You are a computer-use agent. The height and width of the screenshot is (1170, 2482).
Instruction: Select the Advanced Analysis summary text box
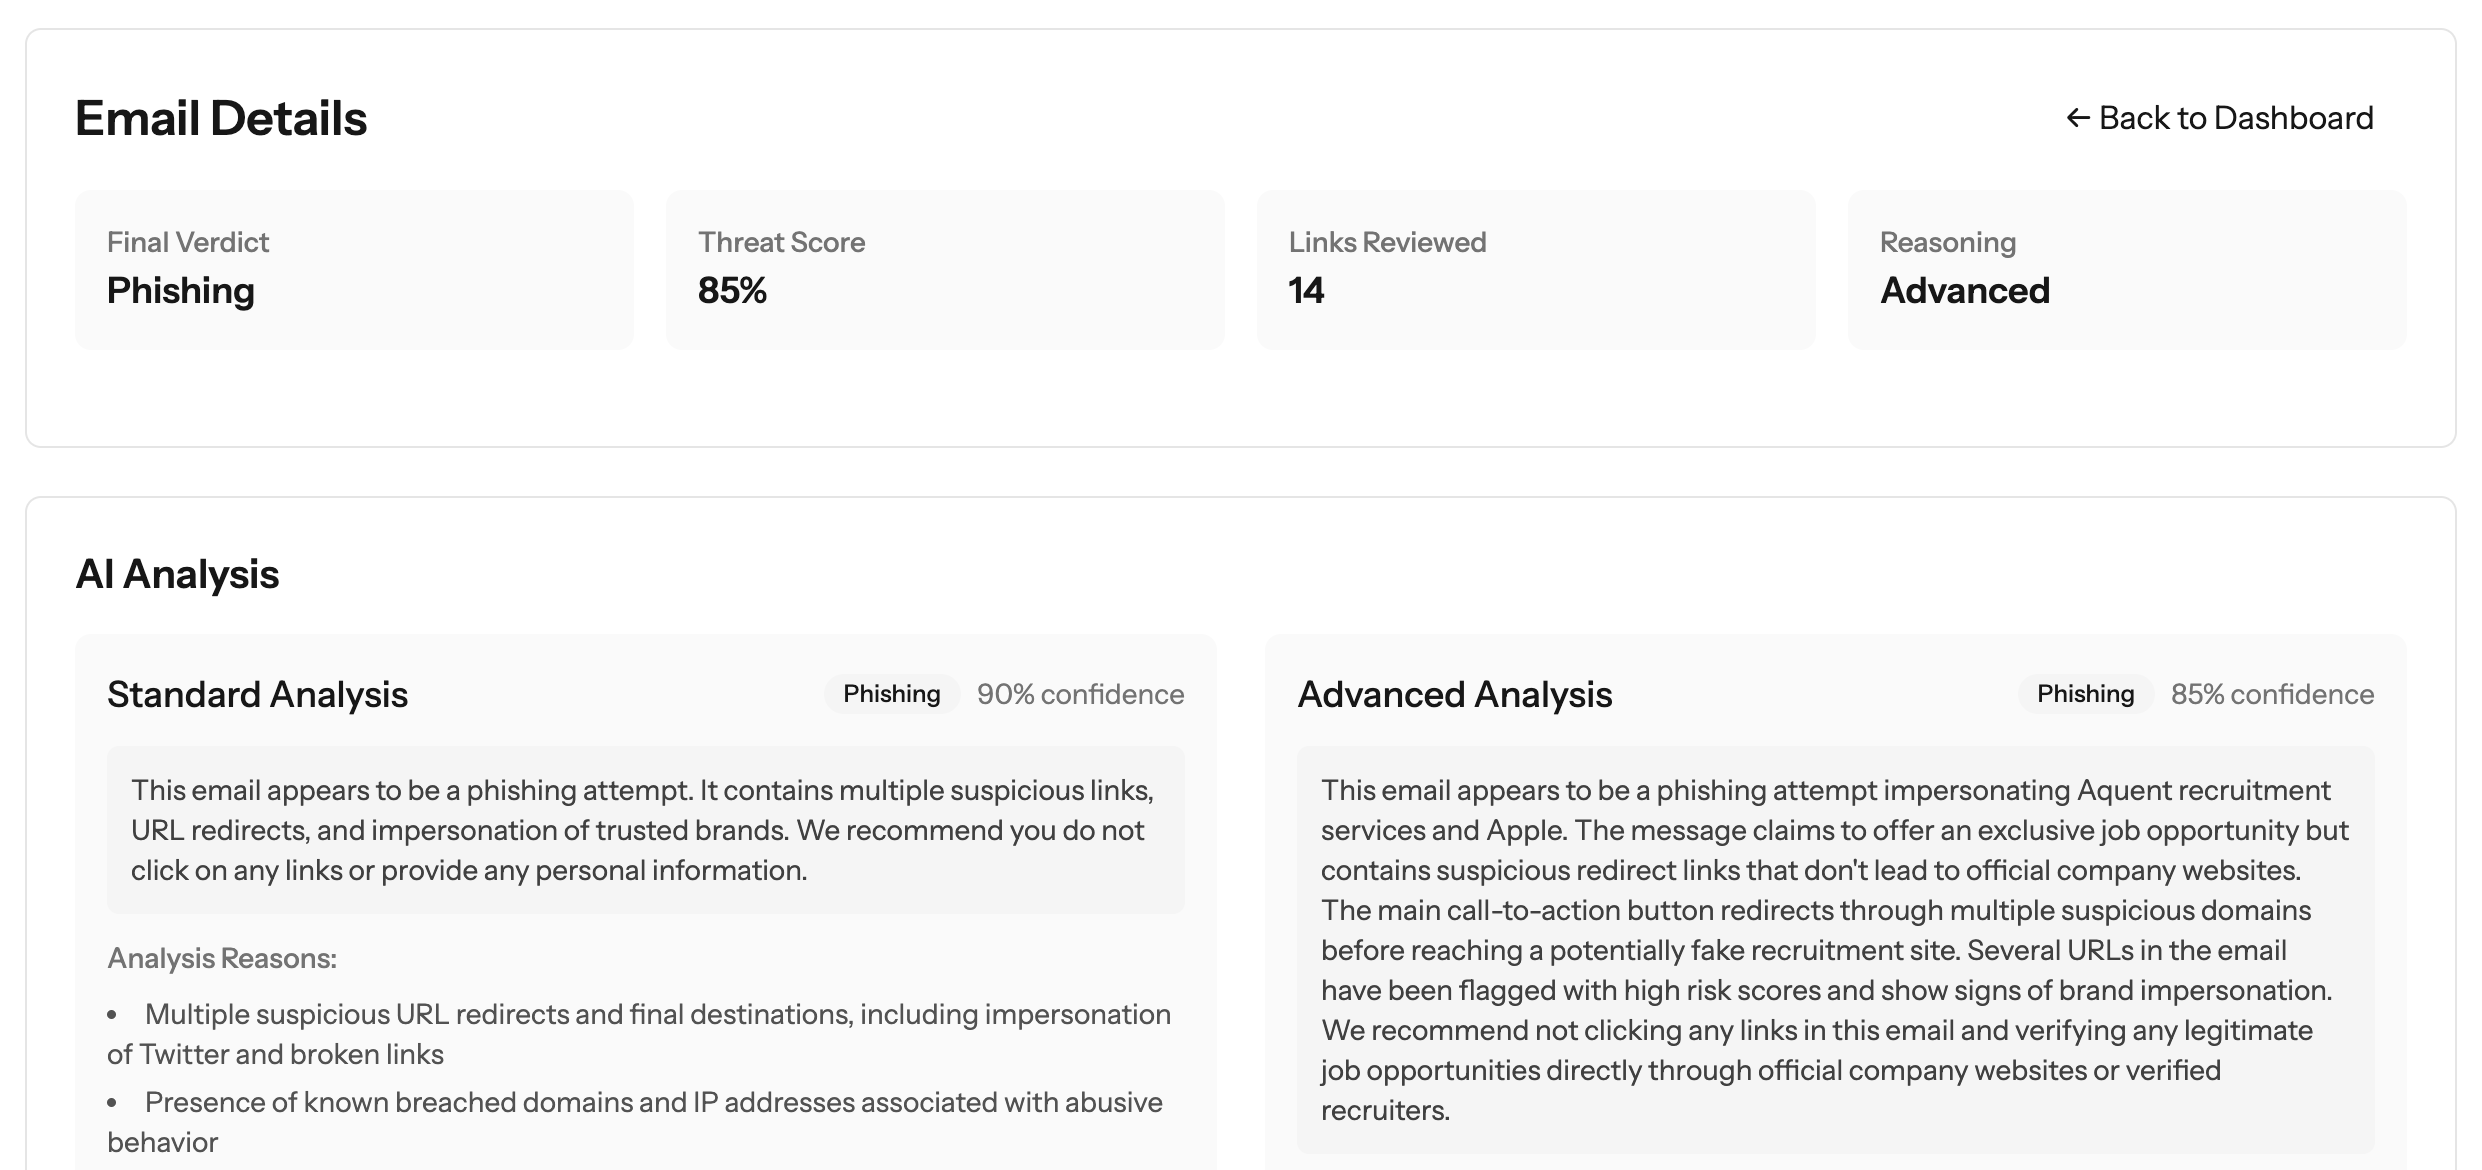(1850, 950)
